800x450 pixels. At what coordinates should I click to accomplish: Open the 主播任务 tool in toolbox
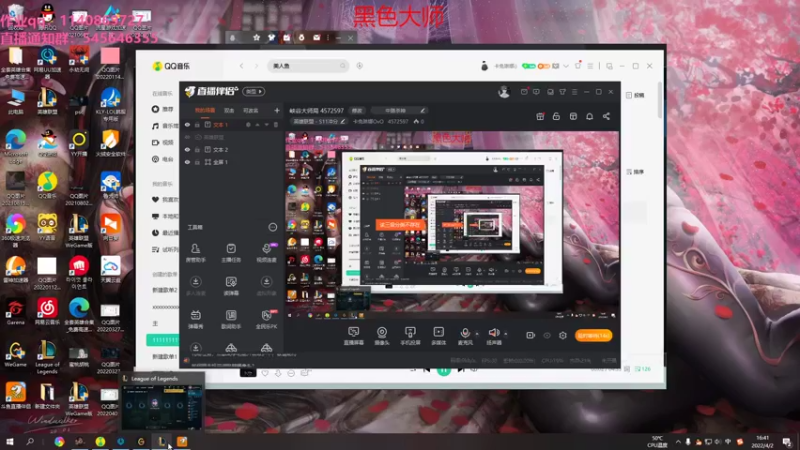(x=231, y=252)
